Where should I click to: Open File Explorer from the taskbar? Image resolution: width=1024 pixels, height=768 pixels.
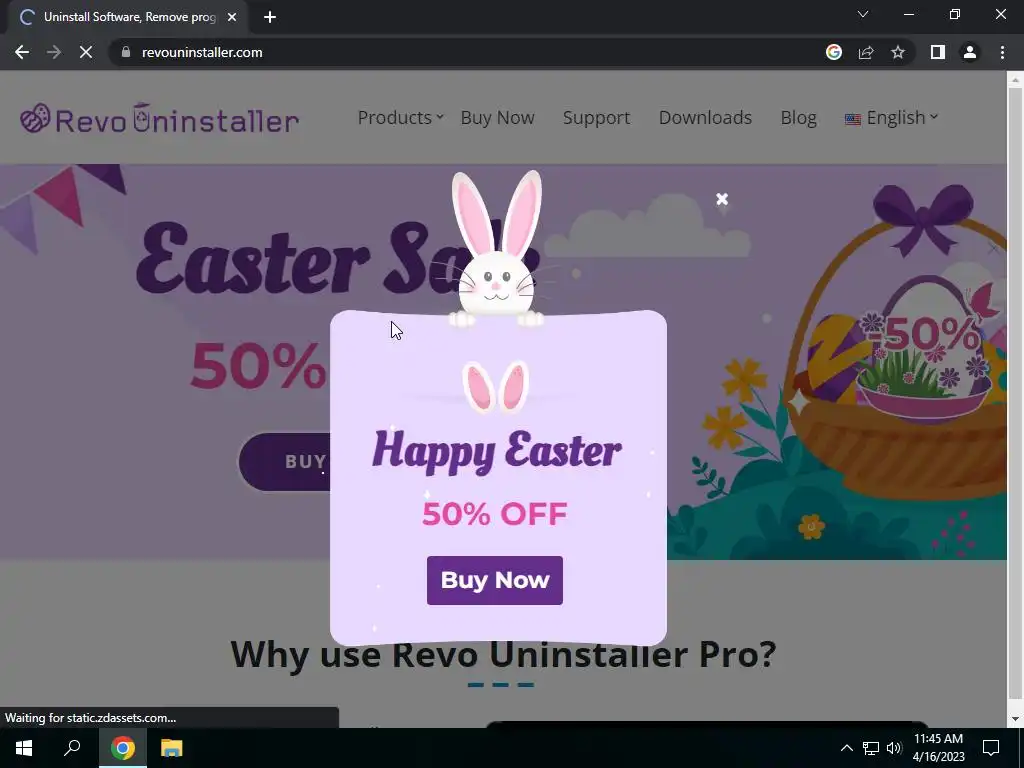click(171, 748)
